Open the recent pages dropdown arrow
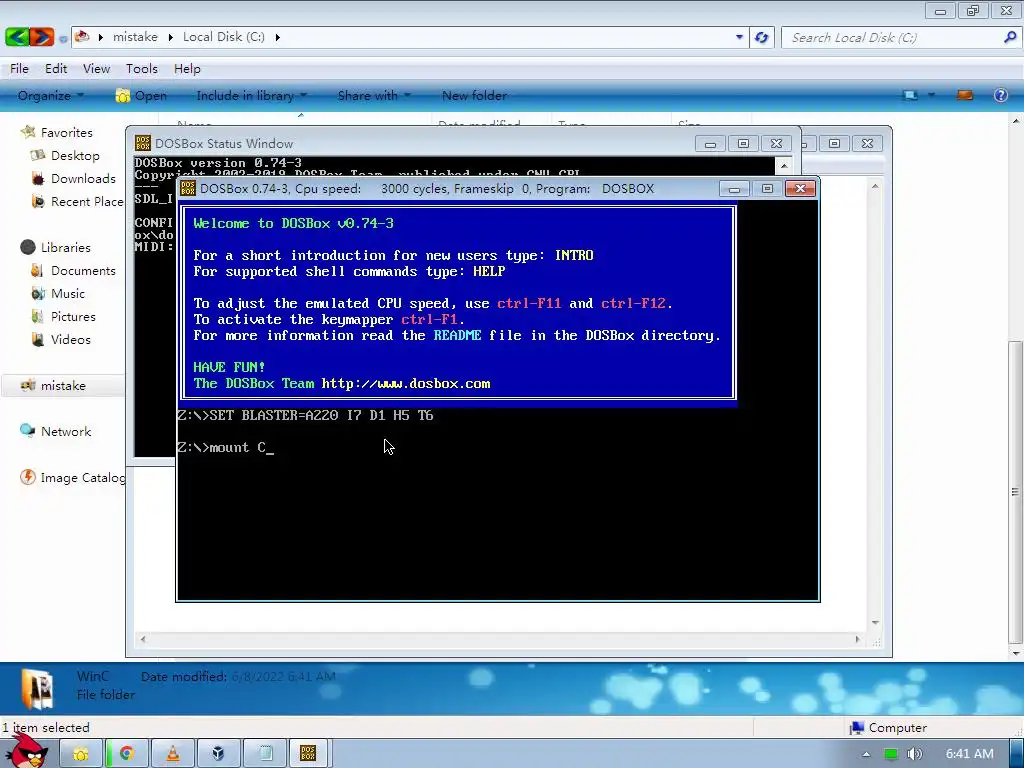Screen dimensions: 1024x768 (63, 39)
